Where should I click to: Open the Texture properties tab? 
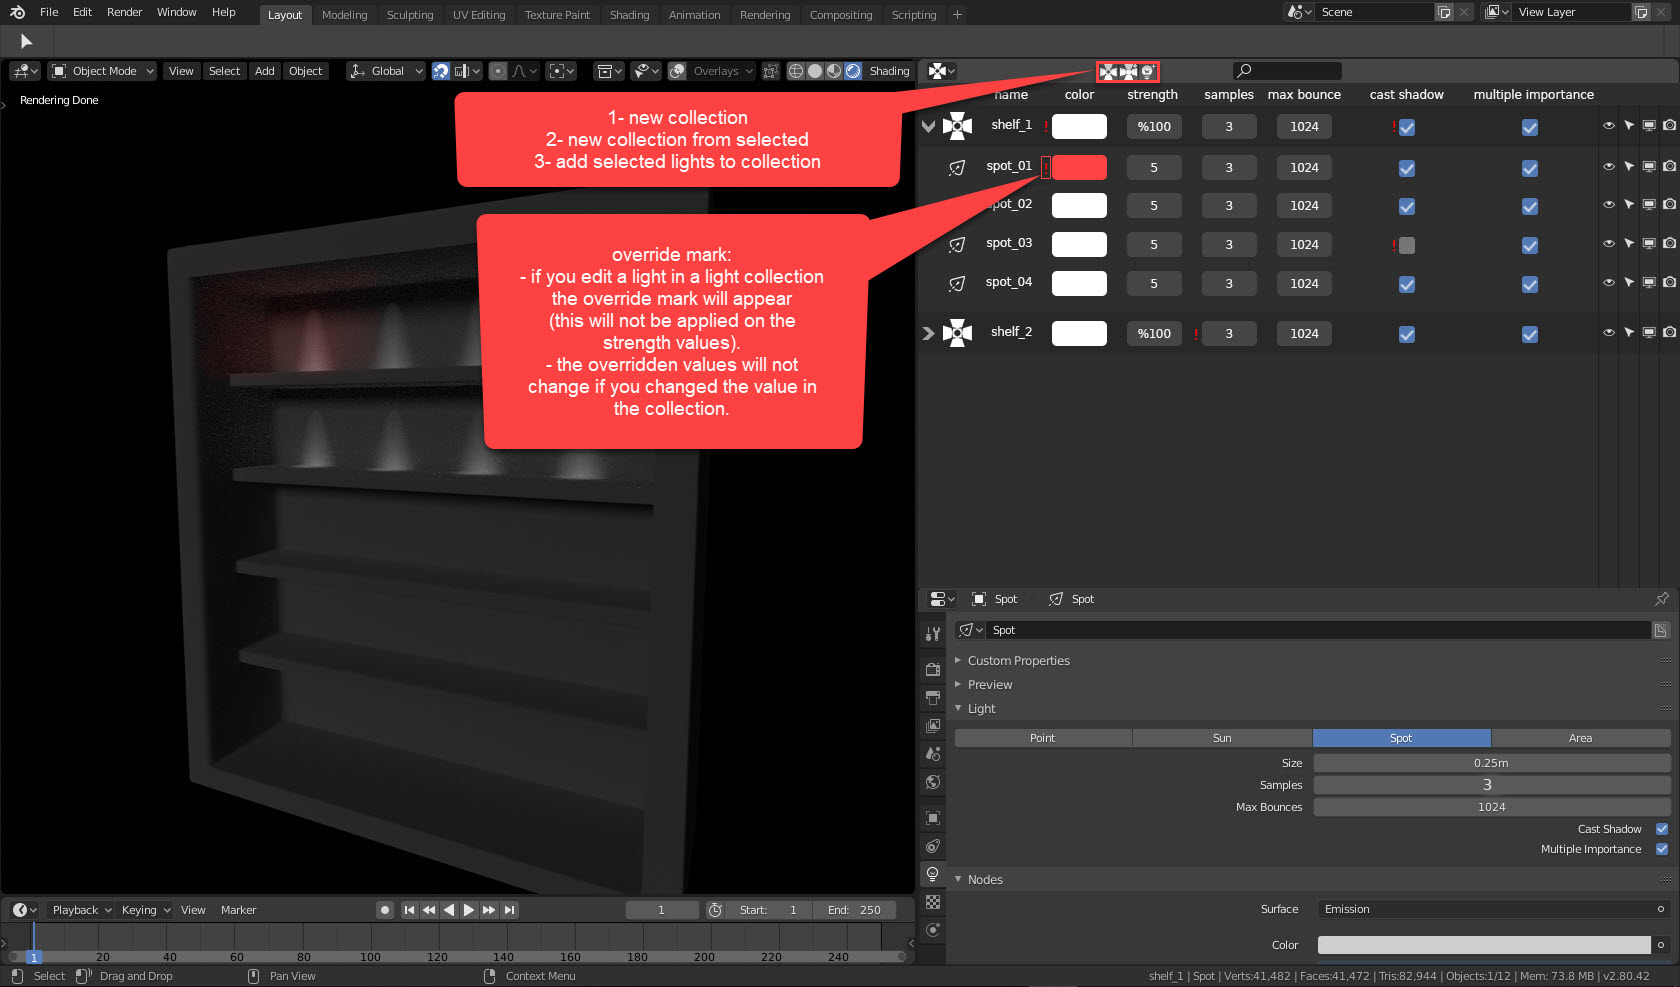pyautogui.click(x=933, y=902)
